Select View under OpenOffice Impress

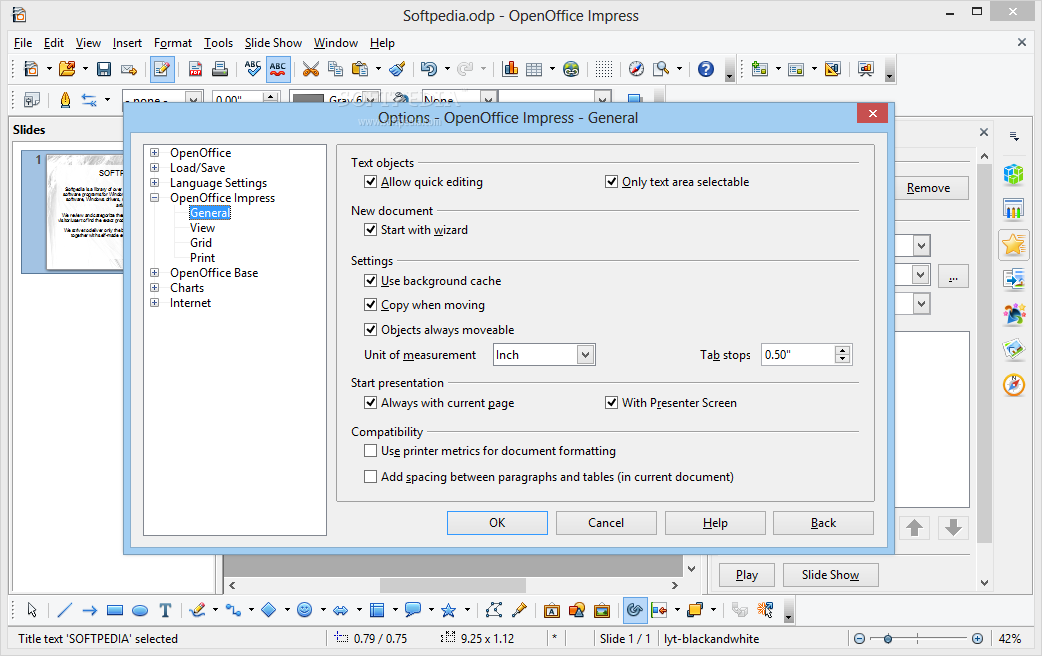click(x=202, y=227)
